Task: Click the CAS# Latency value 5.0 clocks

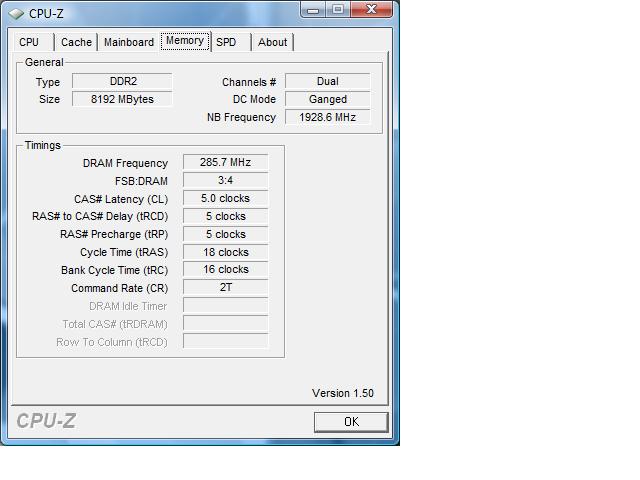Action: 226,198
